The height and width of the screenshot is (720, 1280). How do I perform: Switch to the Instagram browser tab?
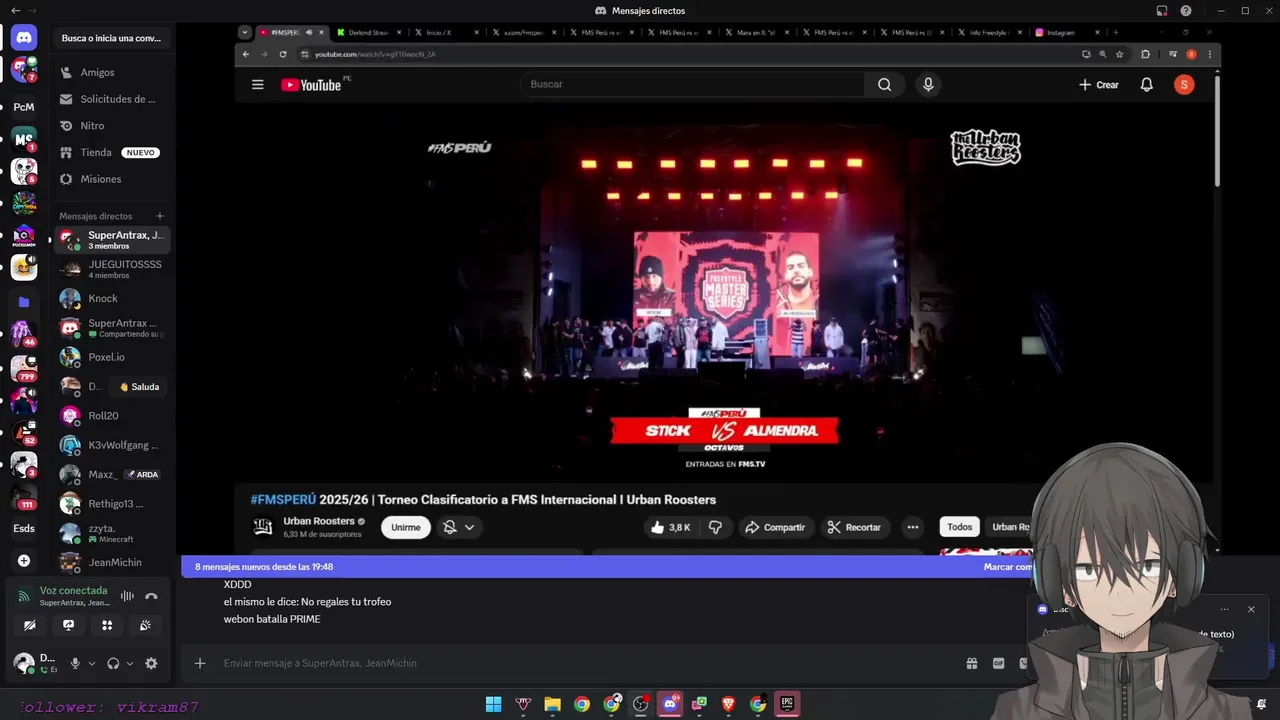tap(1068, 32)
